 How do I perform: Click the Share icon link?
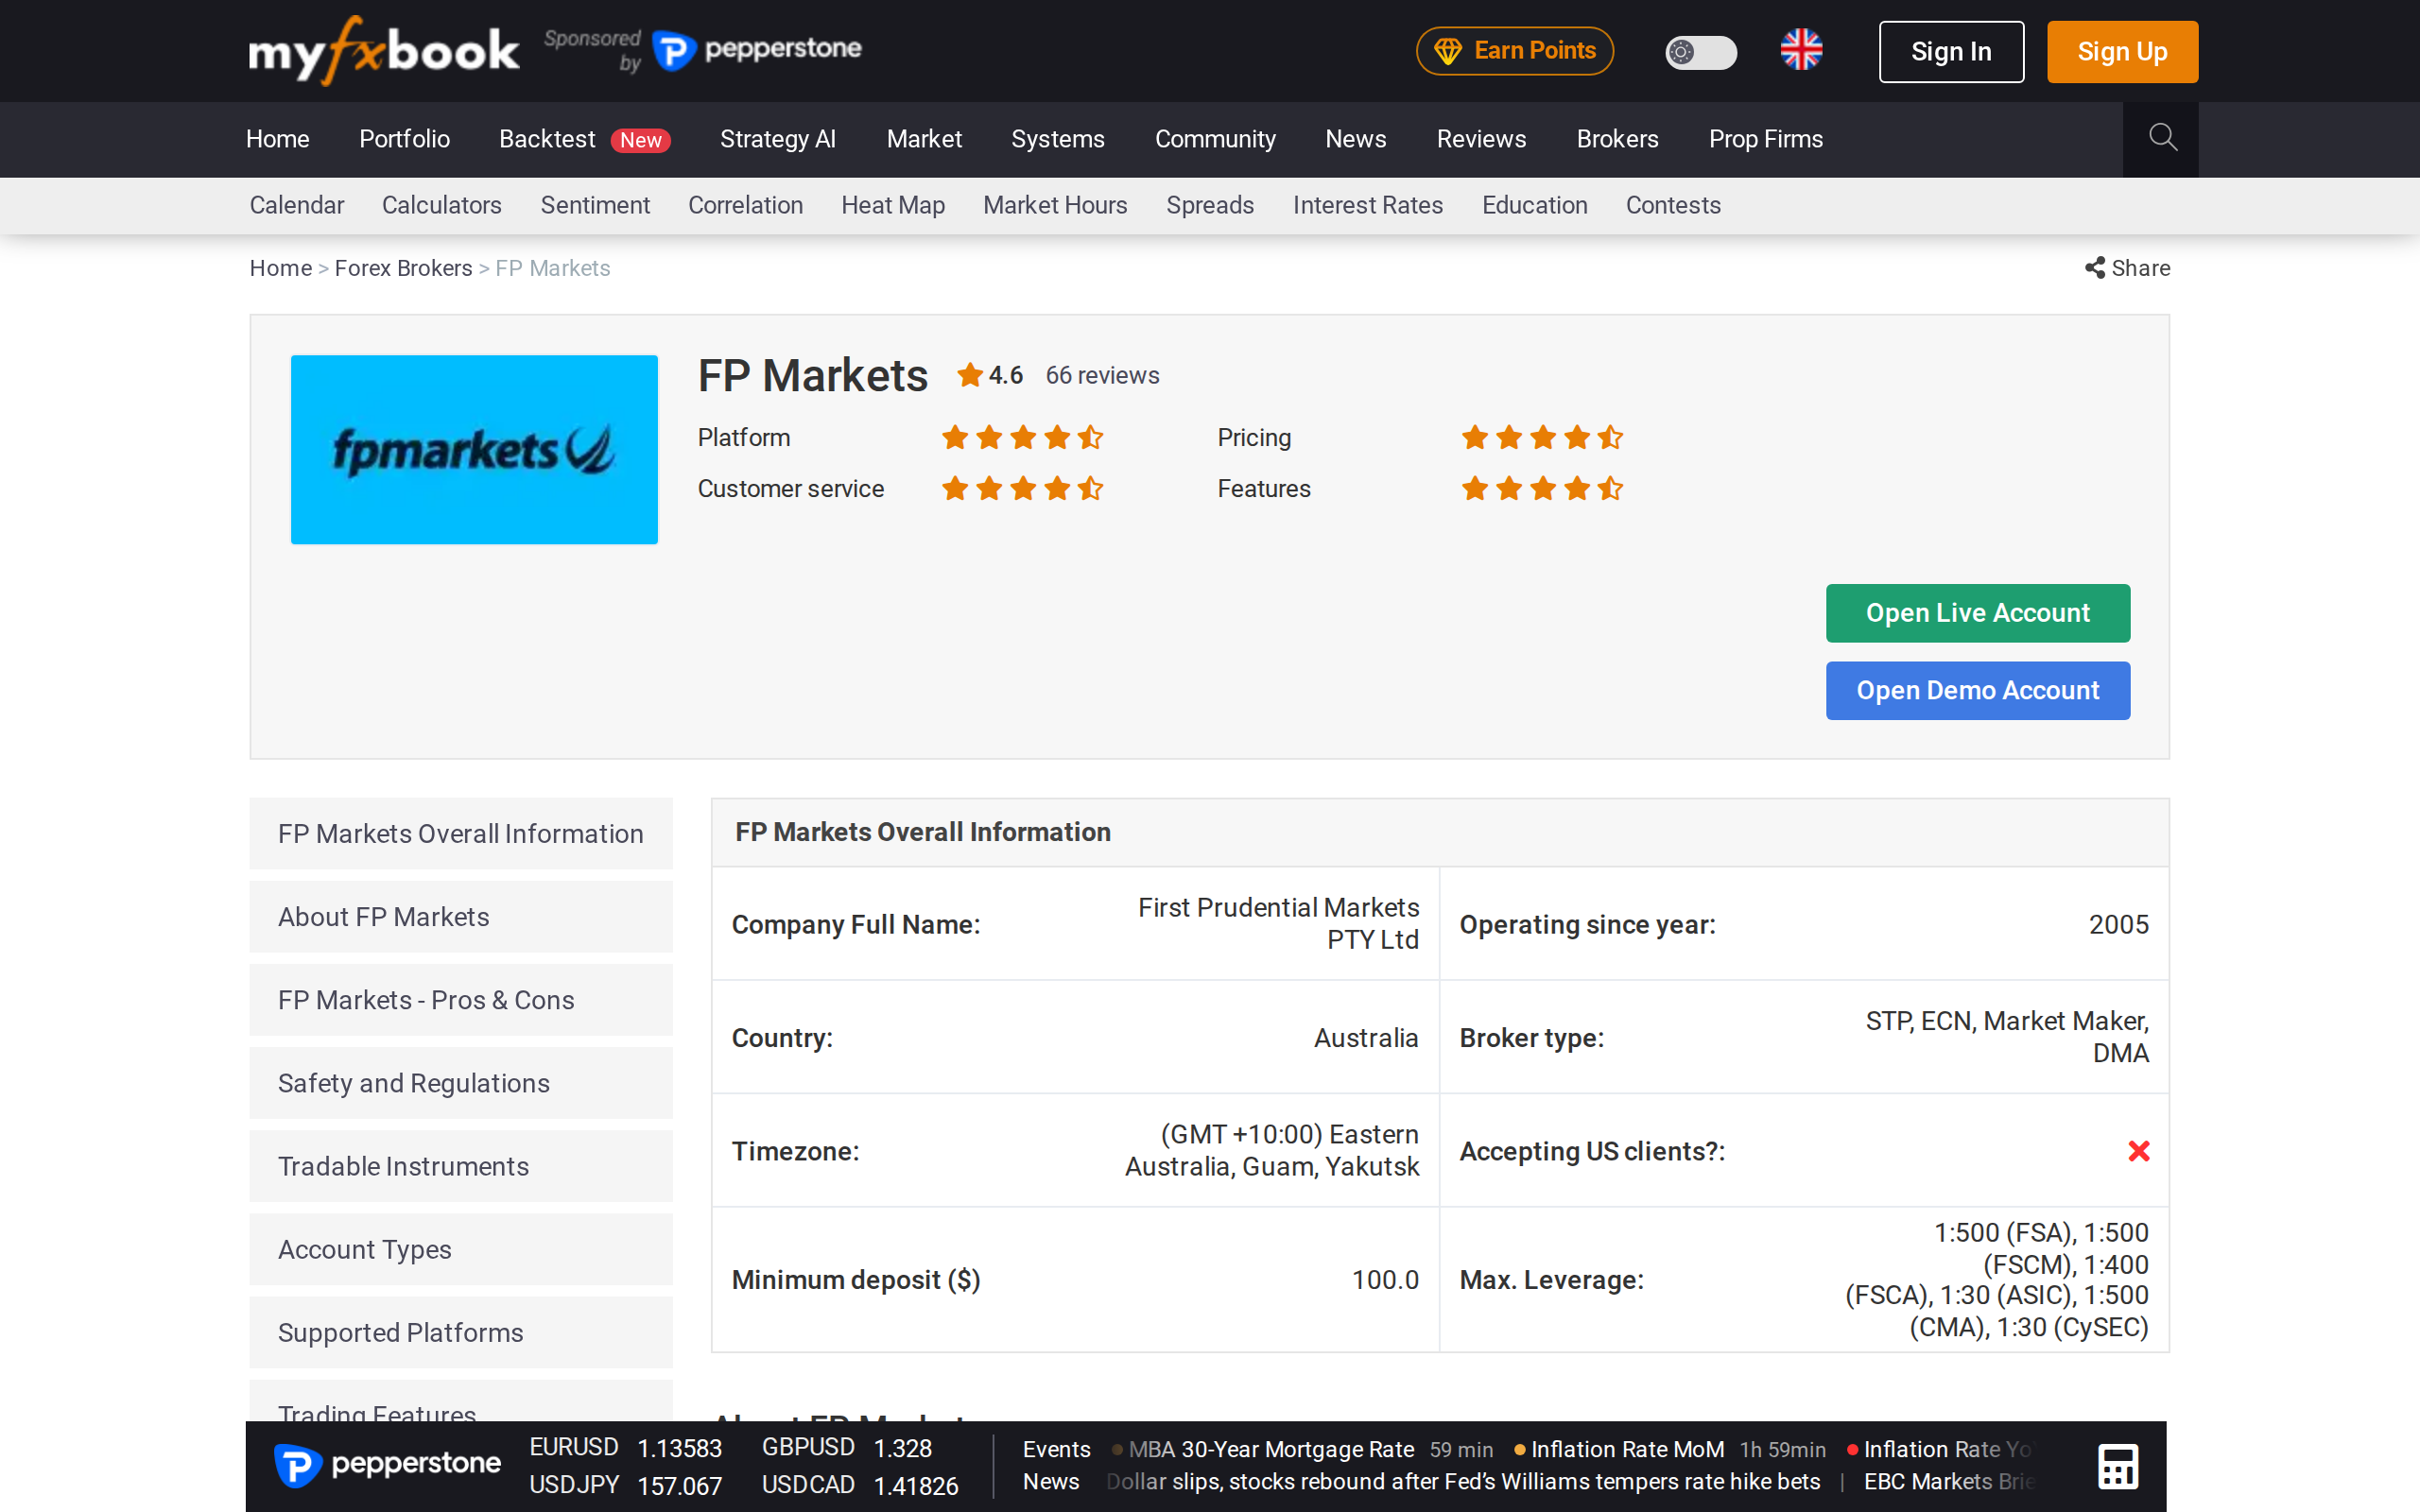pos(2127,268)
